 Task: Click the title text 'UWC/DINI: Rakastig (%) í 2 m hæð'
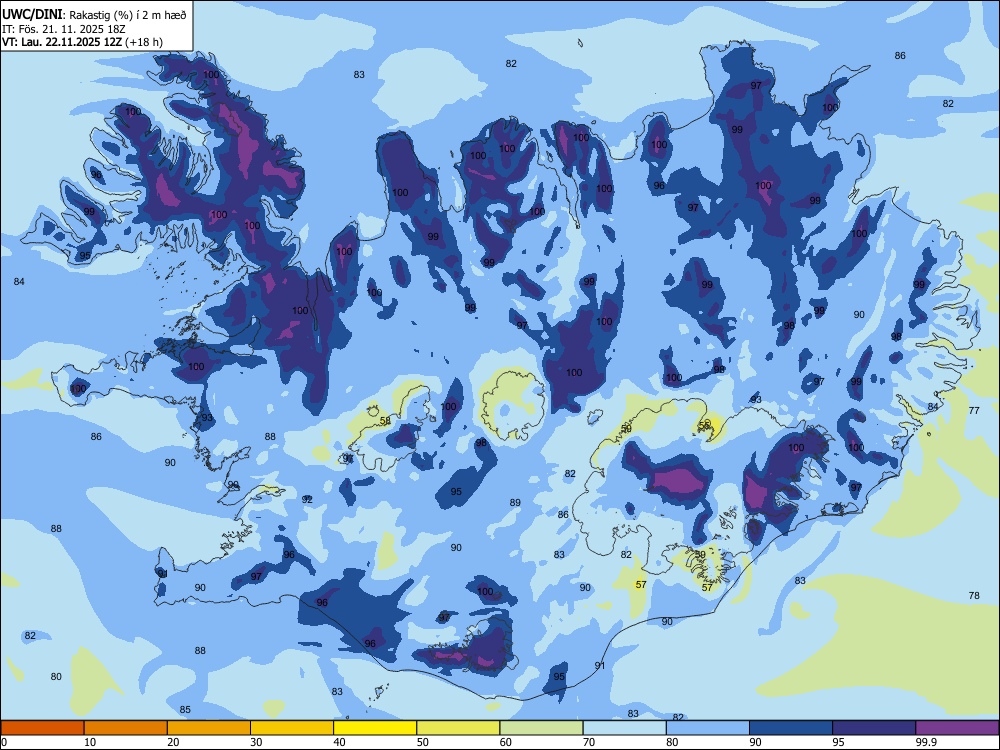tap(94, 15)
